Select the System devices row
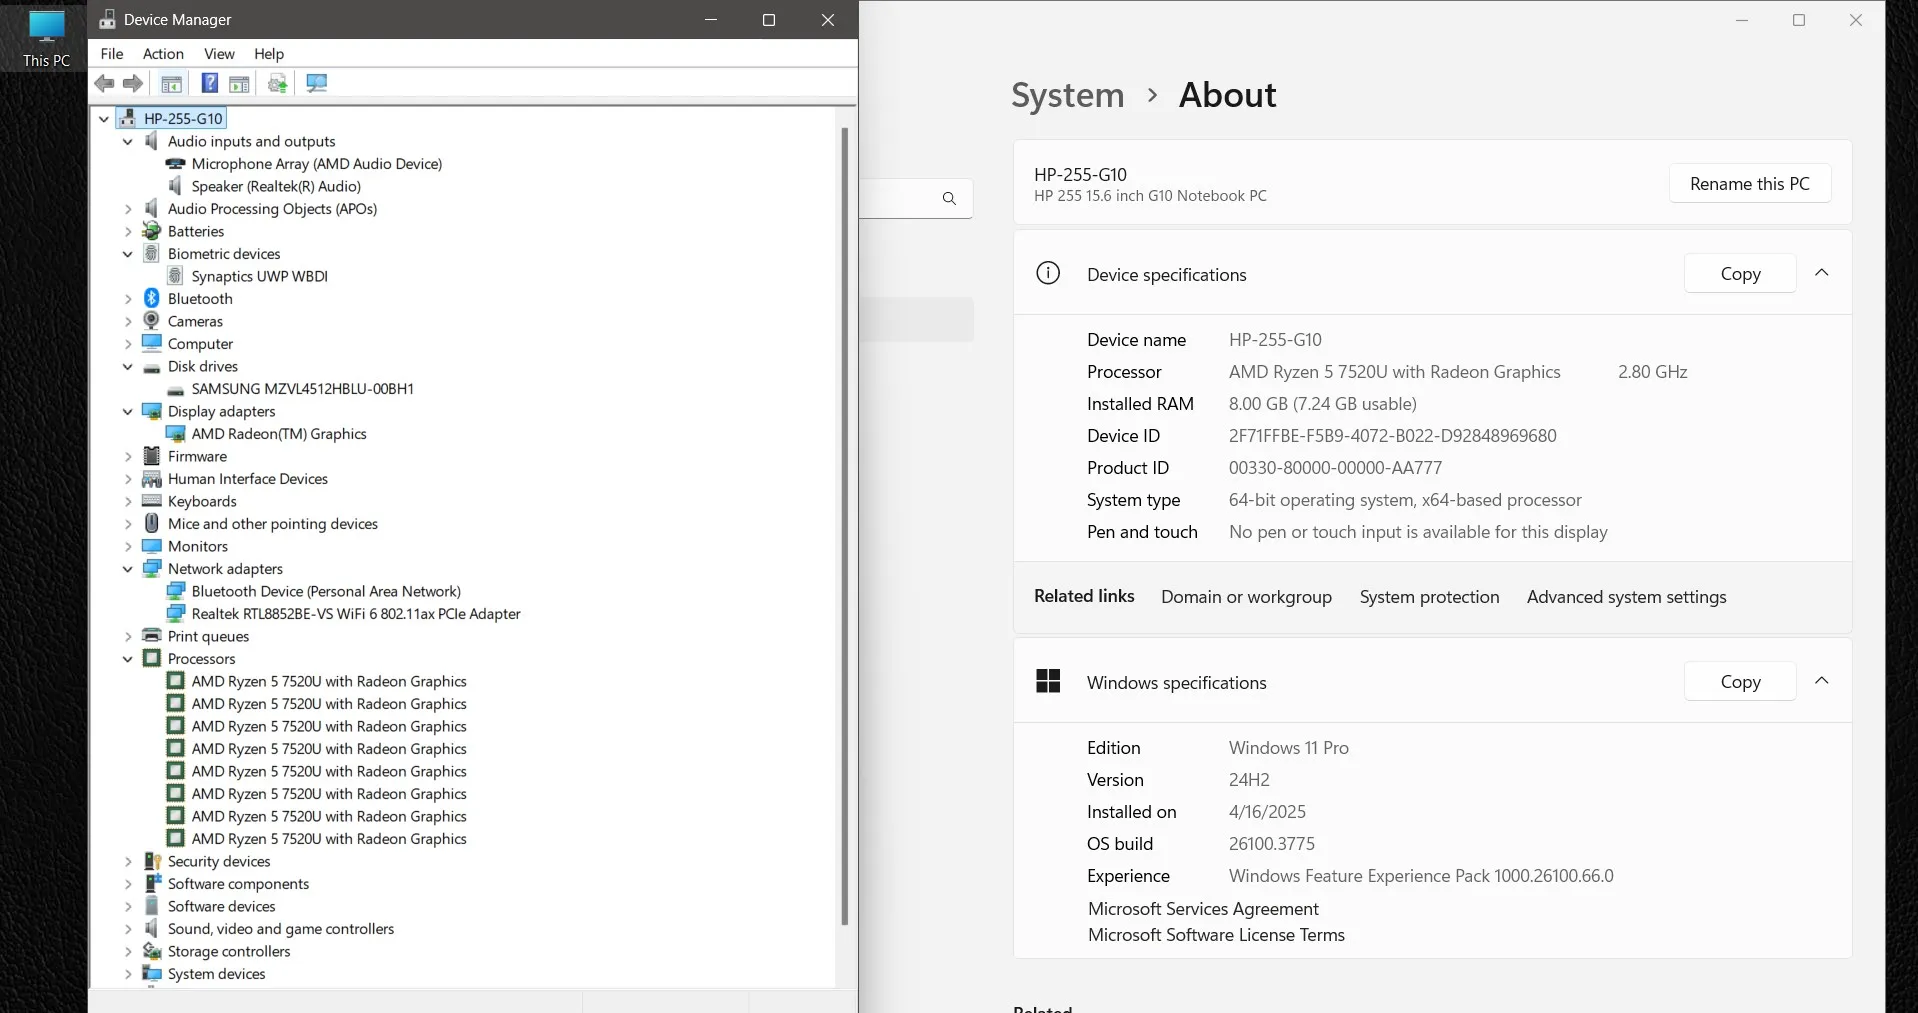This screenshot has width=1918, height=1013. pyautogui.click(x=217, y=974)
